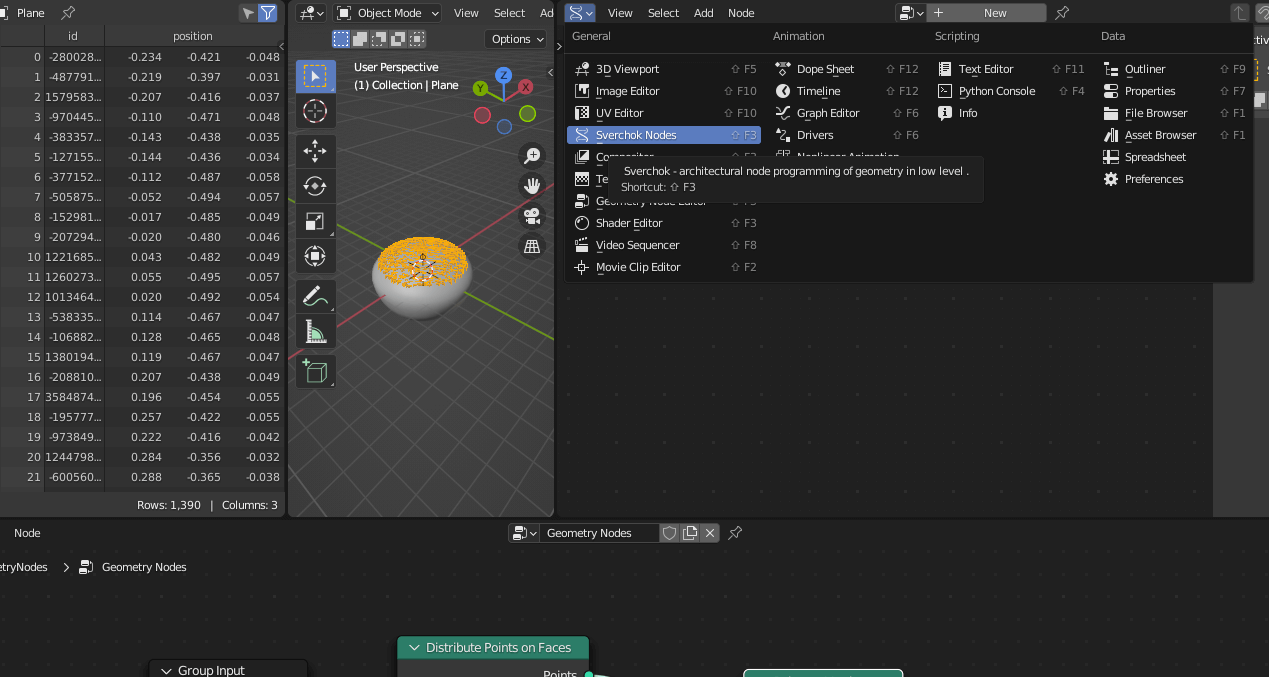Set selection mode to new selection
The image size is (1269, 677).
(341, 39)
